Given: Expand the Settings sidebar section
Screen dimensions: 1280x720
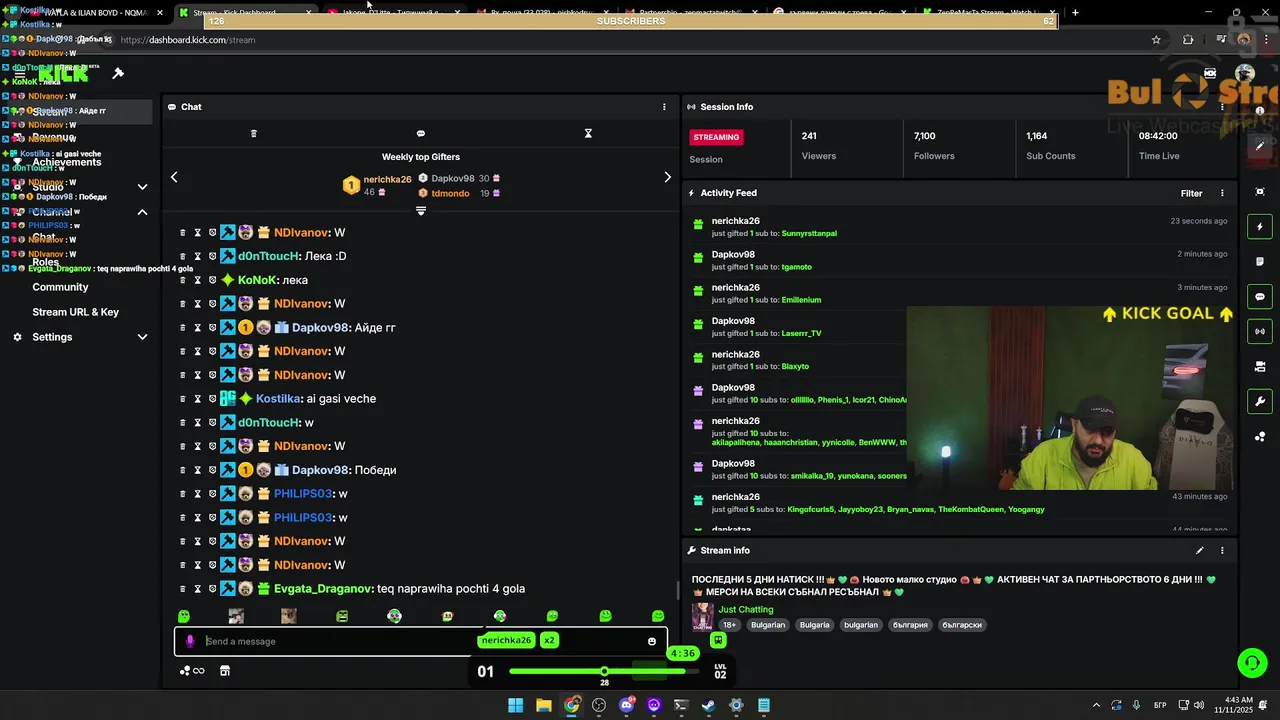Looking at the screenshot, I should [x=142, y=337].
